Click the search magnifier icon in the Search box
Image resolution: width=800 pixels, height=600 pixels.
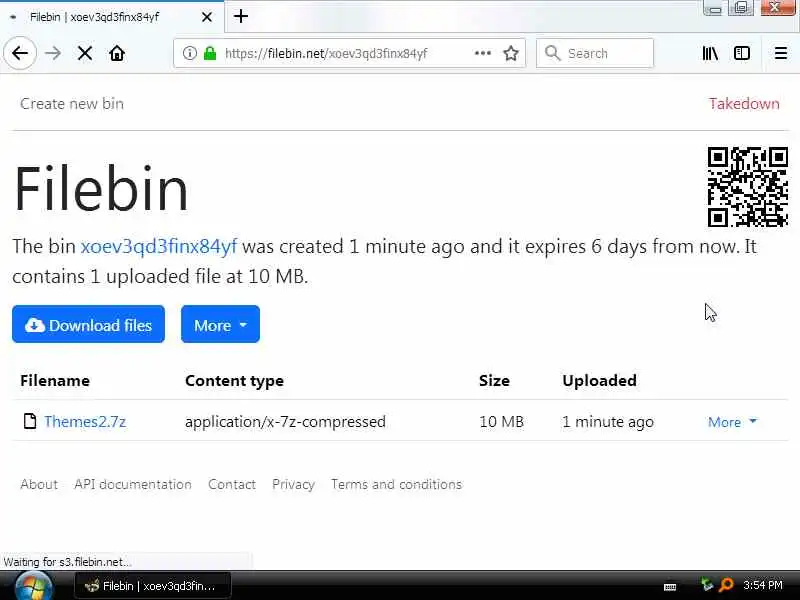tap(552, 53)
